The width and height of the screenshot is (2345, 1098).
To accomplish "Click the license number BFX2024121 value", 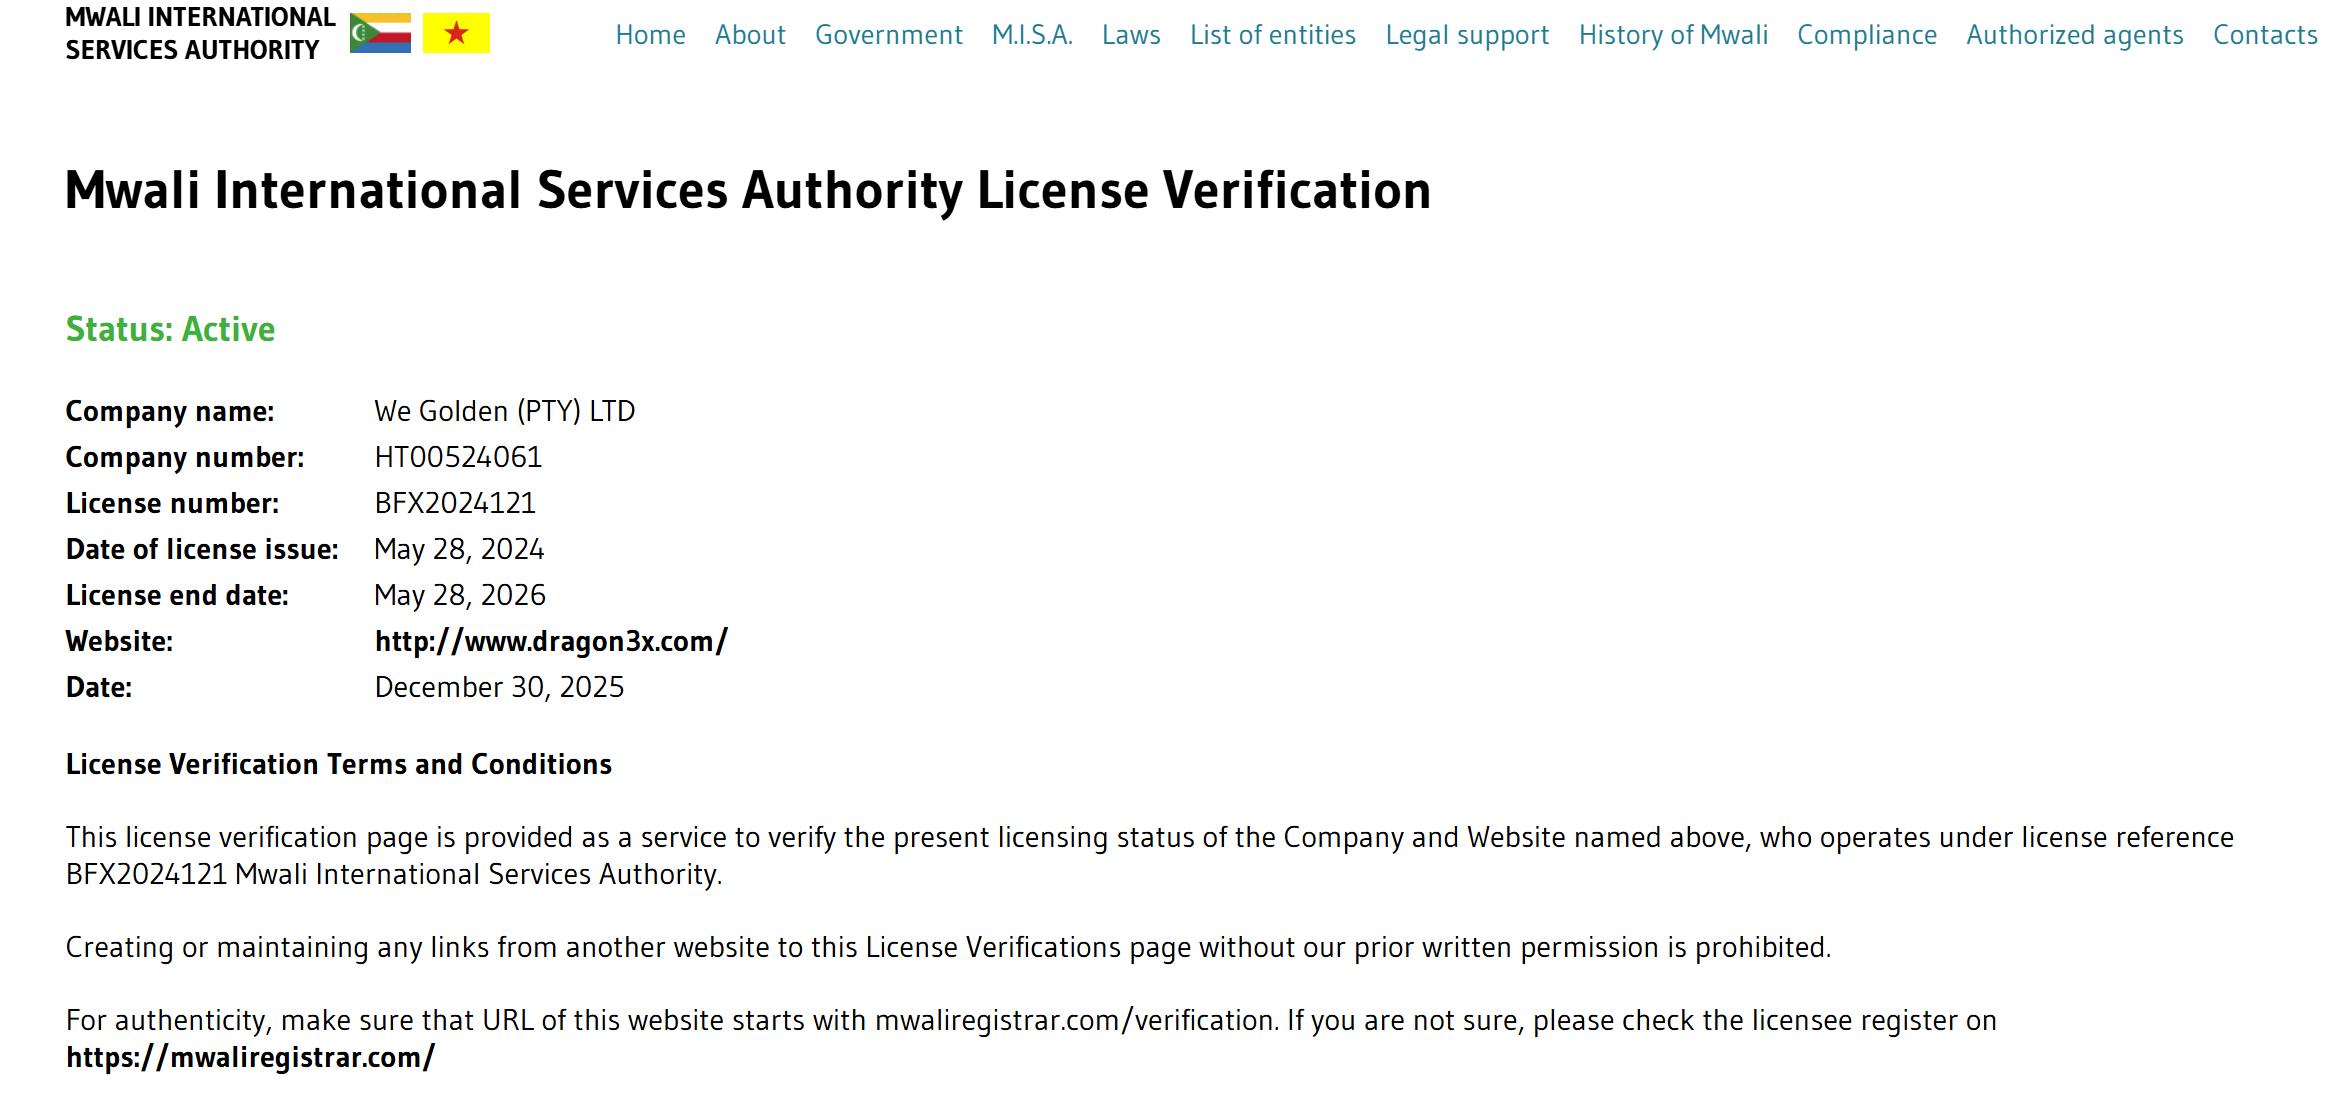I will tap(455, 503).
